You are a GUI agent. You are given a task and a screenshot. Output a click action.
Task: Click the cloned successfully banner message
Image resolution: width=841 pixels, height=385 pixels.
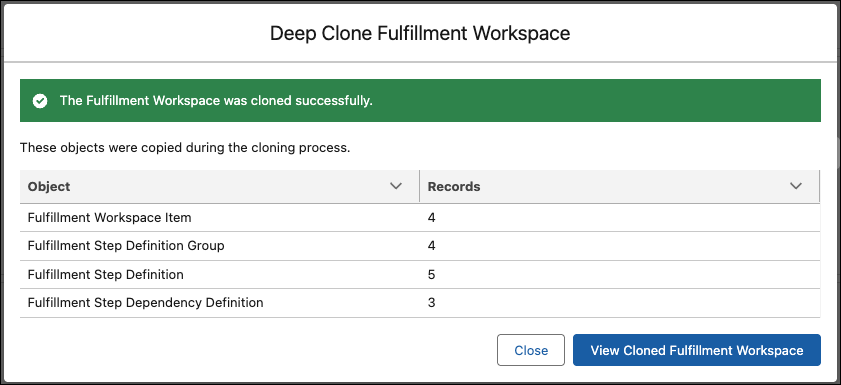click(x=216, y=101)
